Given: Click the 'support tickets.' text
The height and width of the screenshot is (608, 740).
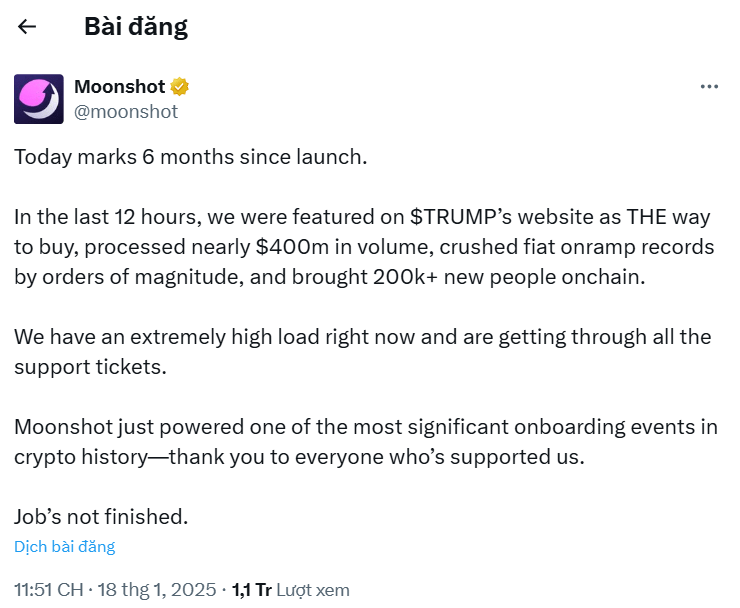Looking at the screenshot, I should (90, 367).
